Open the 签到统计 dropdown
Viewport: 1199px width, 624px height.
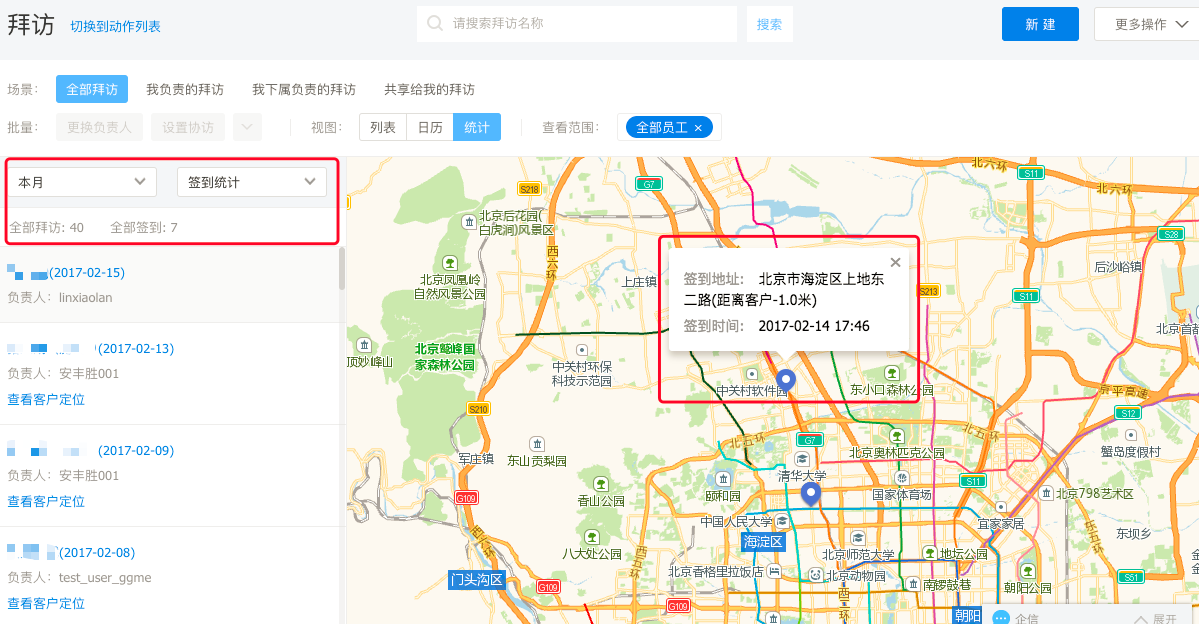tap(251, 182)
